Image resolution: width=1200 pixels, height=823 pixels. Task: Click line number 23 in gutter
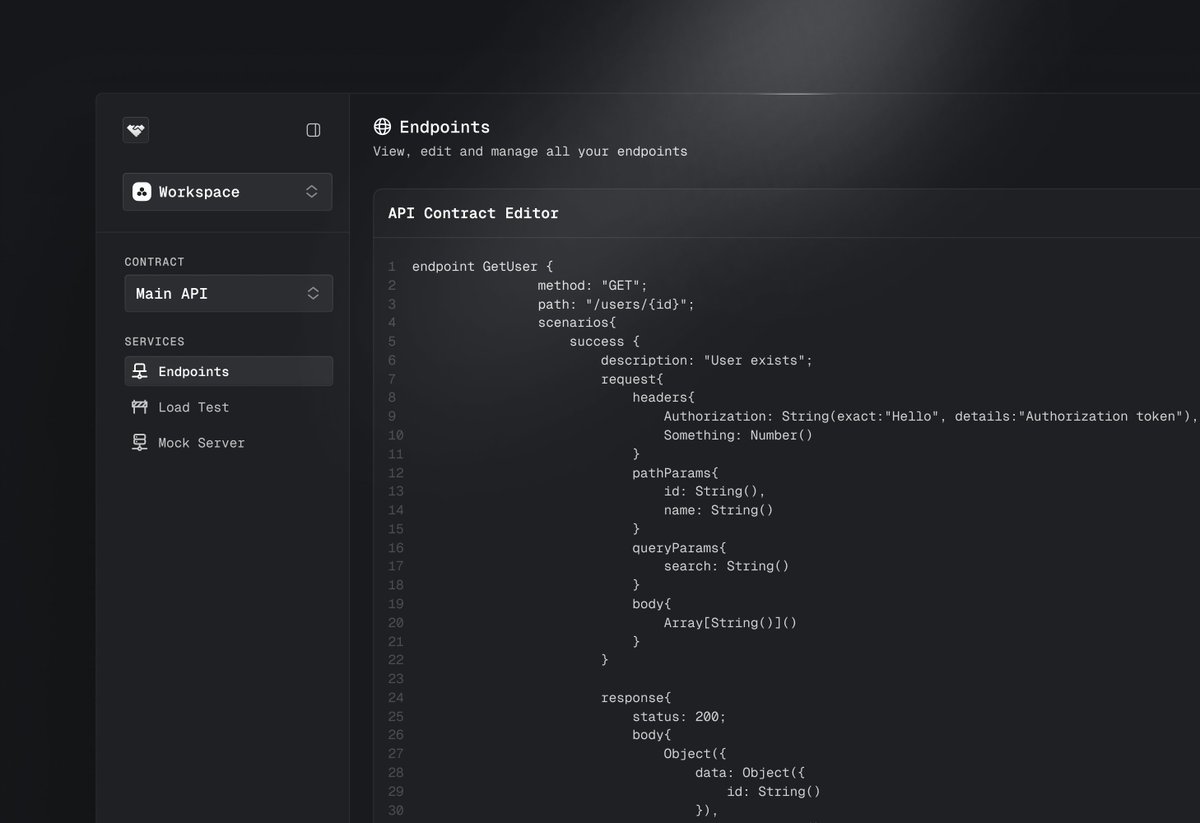pos(395,679)
